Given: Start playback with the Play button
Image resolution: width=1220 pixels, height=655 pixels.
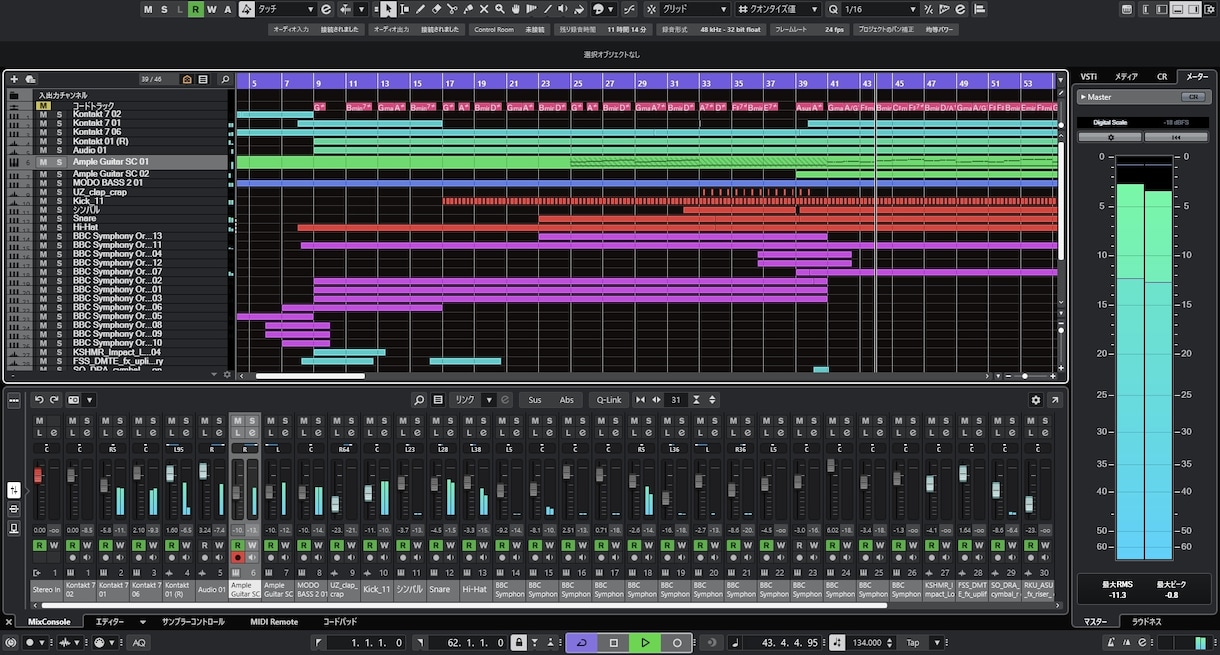Looking at the screenshot, I should point(646,642).
